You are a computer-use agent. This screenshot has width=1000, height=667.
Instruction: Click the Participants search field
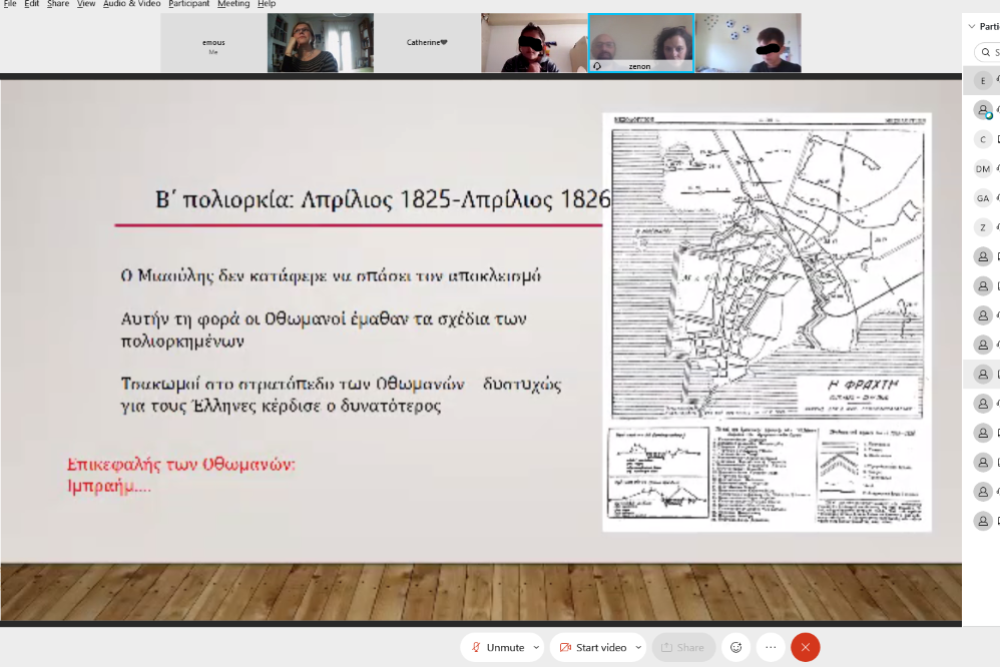coord(990,50)
